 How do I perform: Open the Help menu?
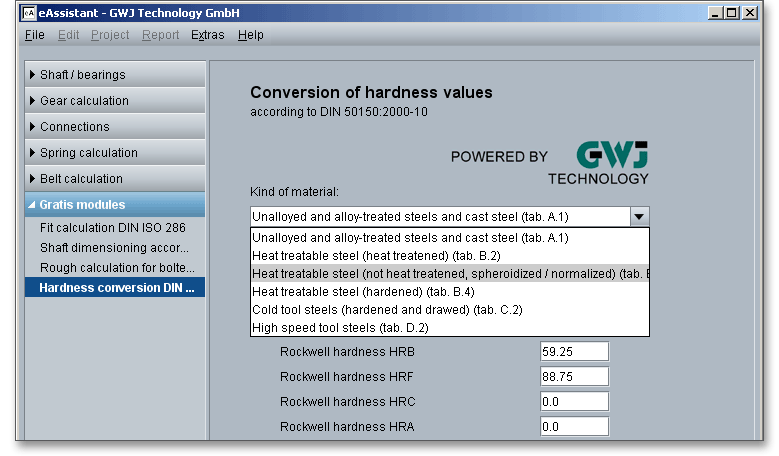251,35
